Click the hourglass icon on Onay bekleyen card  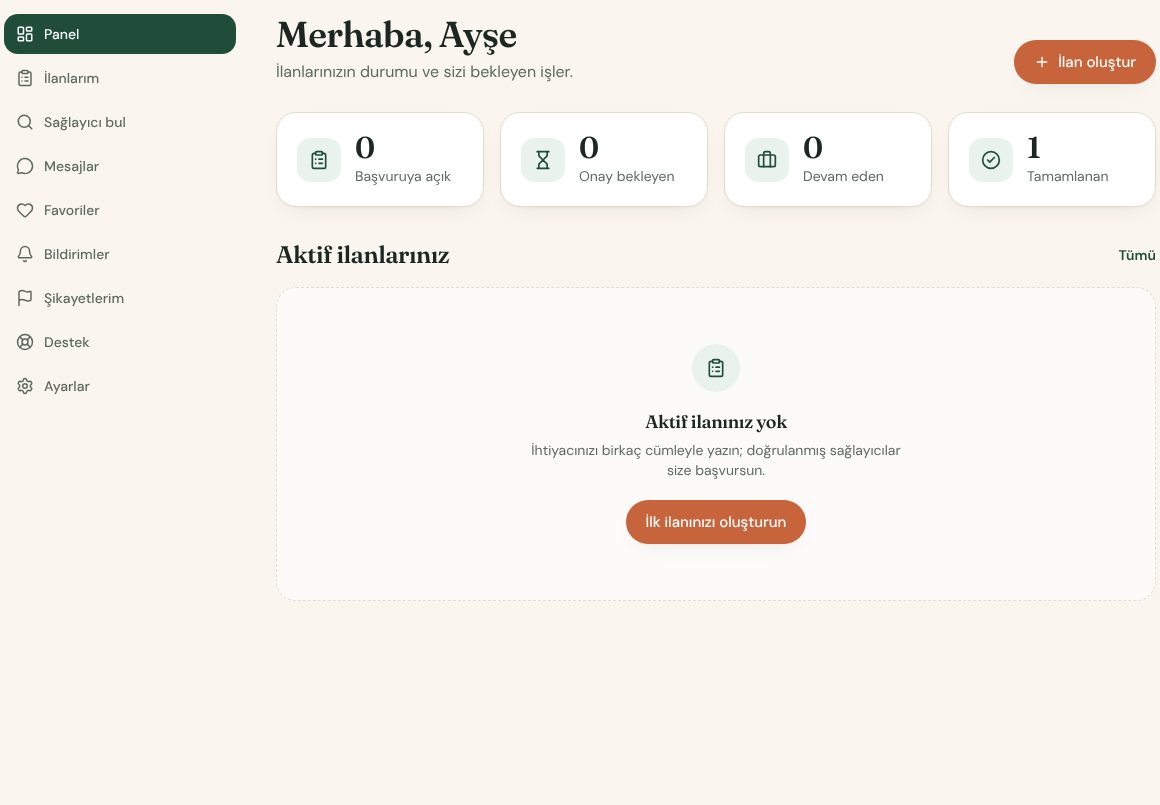[543, 160]
